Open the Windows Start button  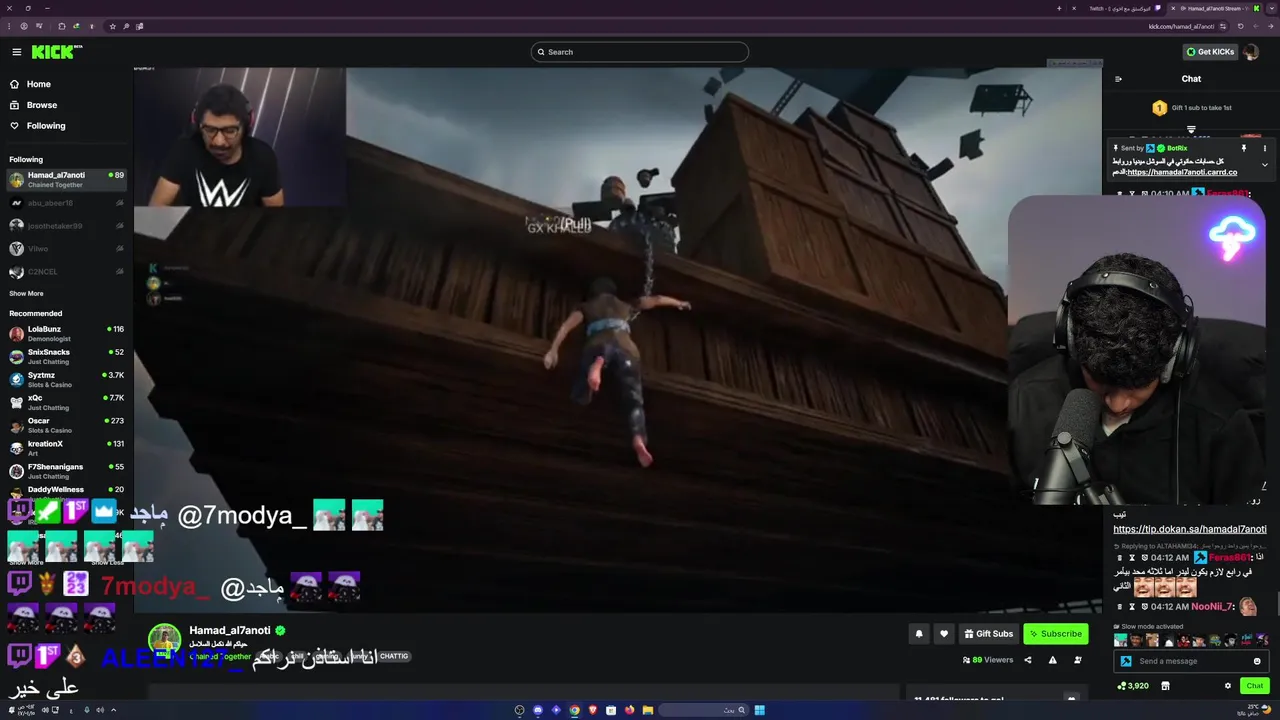coord(759,710)
